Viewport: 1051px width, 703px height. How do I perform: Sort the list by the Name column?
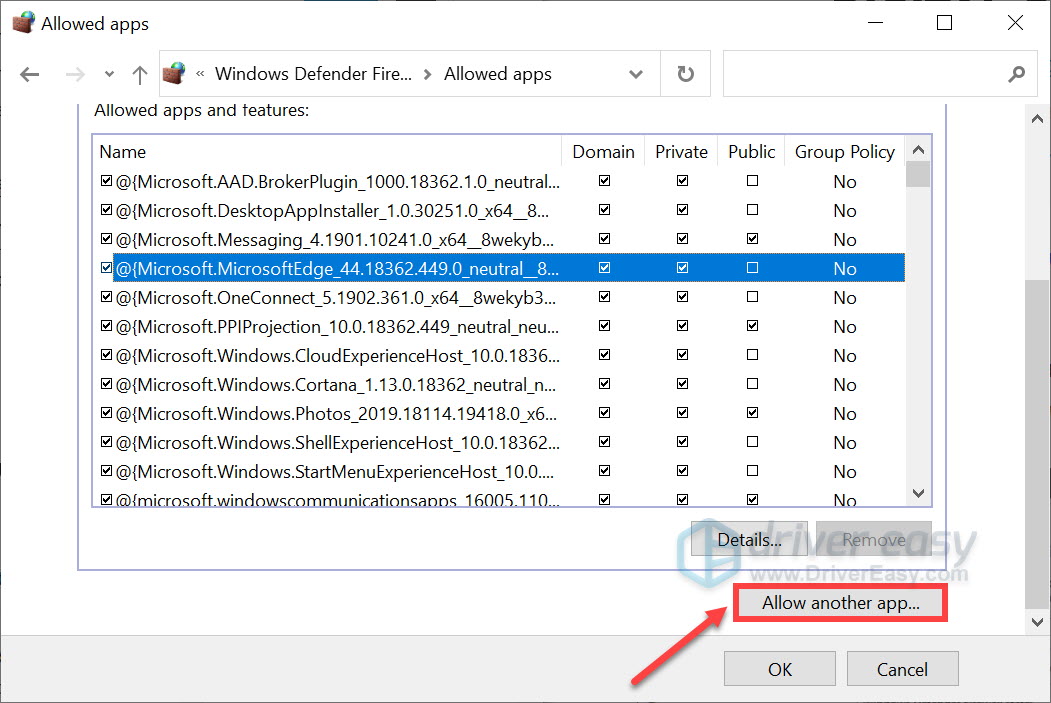coord(123,152)
